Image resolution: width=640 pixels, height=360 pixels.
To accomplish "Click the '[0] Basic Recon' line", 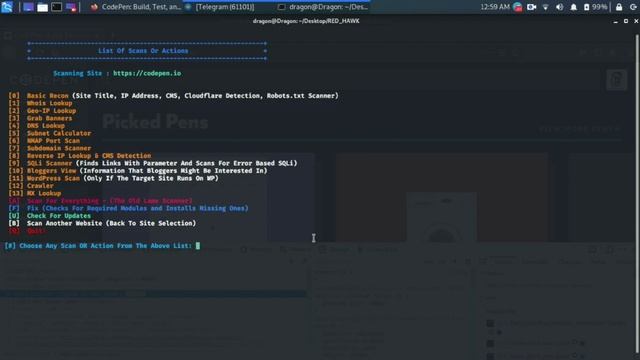I will (173, 96).
